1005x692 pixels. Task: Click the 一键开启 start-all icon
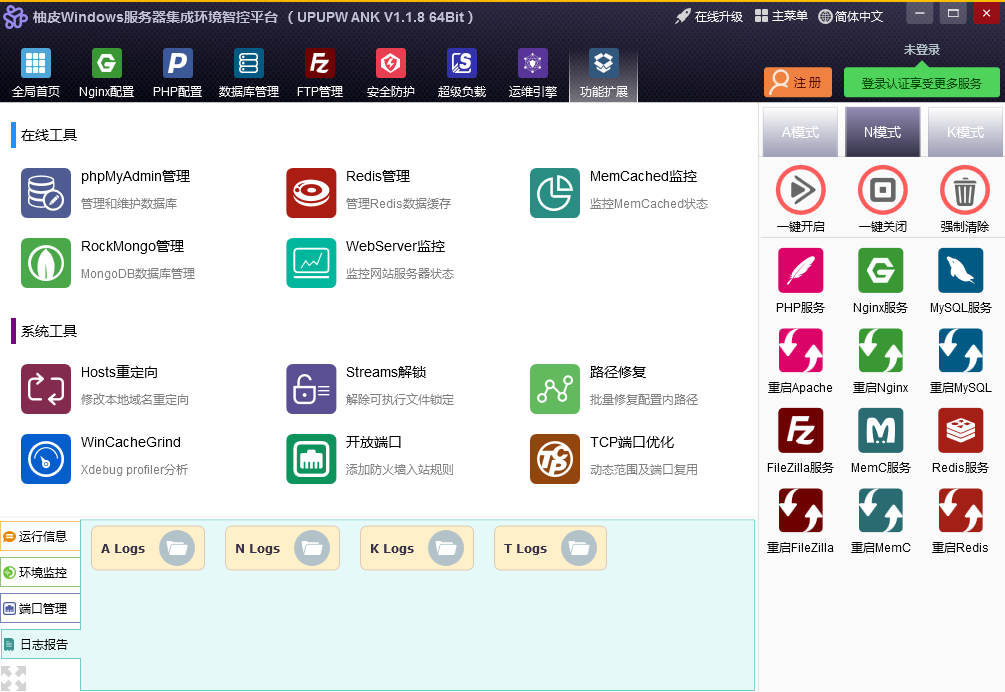coord(800,190)
